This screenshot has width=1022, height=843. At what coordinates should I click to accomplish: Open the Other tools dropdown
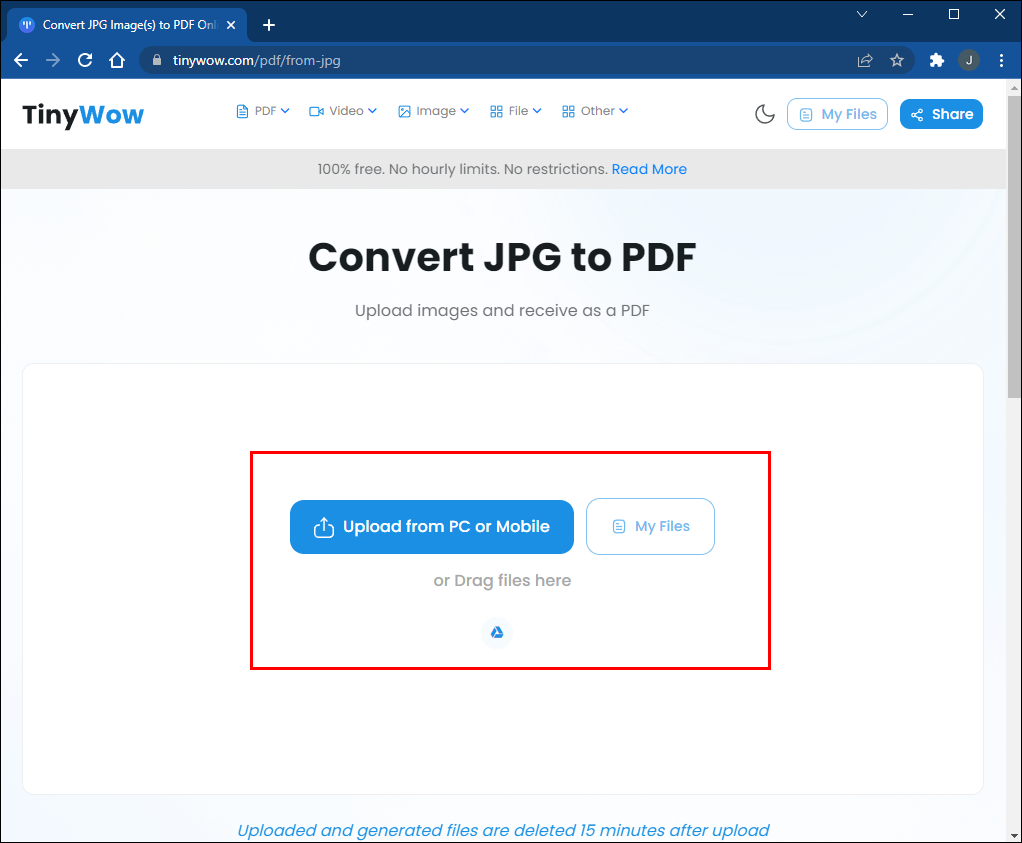click(595, 111)
